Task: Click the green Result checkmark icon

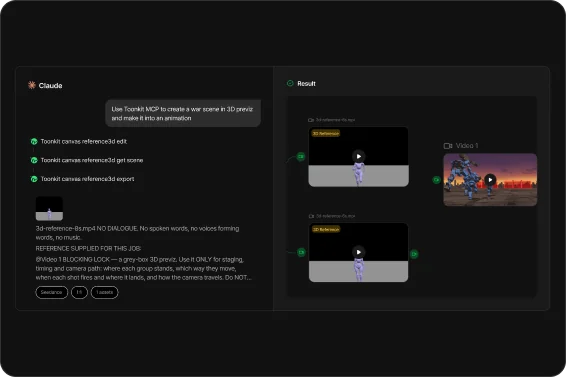Action: 290,83
